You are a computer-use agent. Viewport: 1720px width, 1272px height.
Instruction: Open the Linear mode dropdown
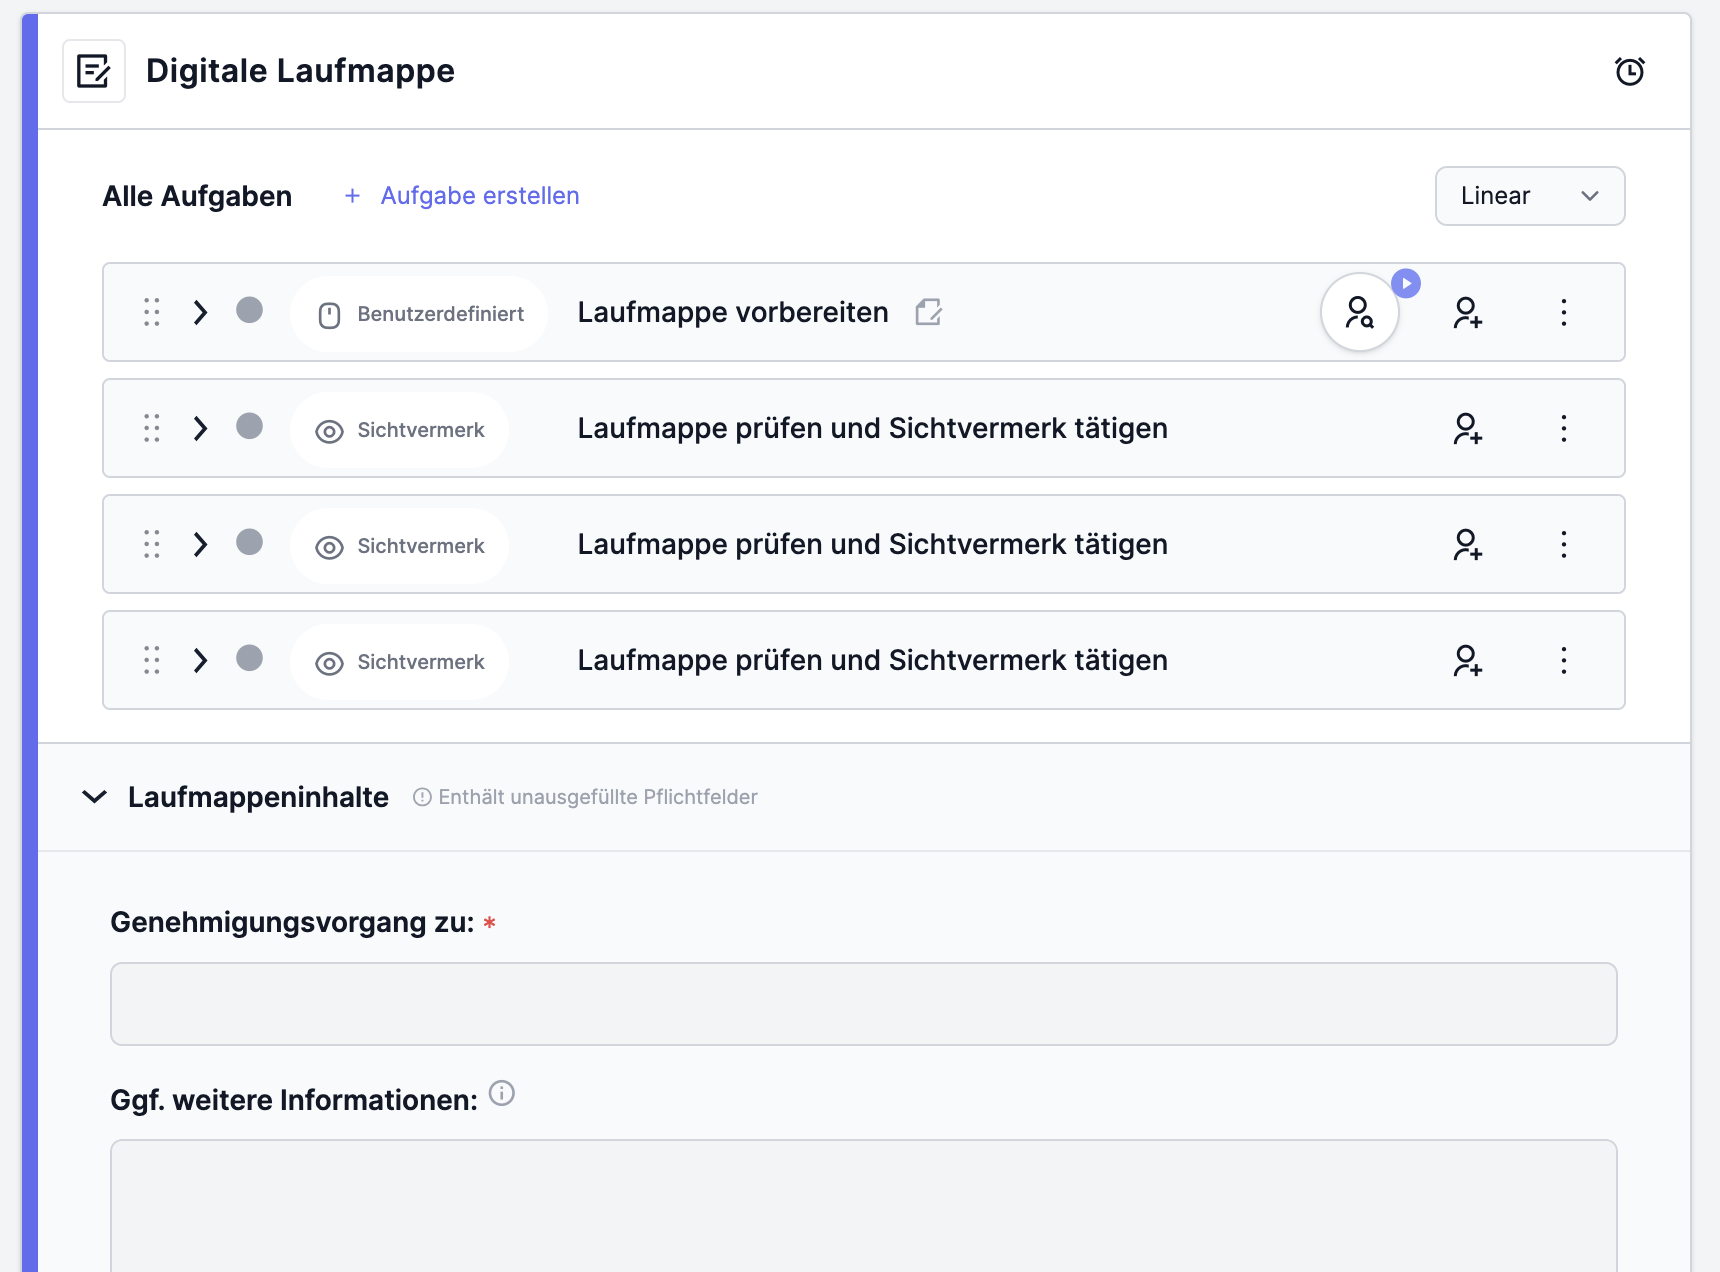tap(1530, 196)
